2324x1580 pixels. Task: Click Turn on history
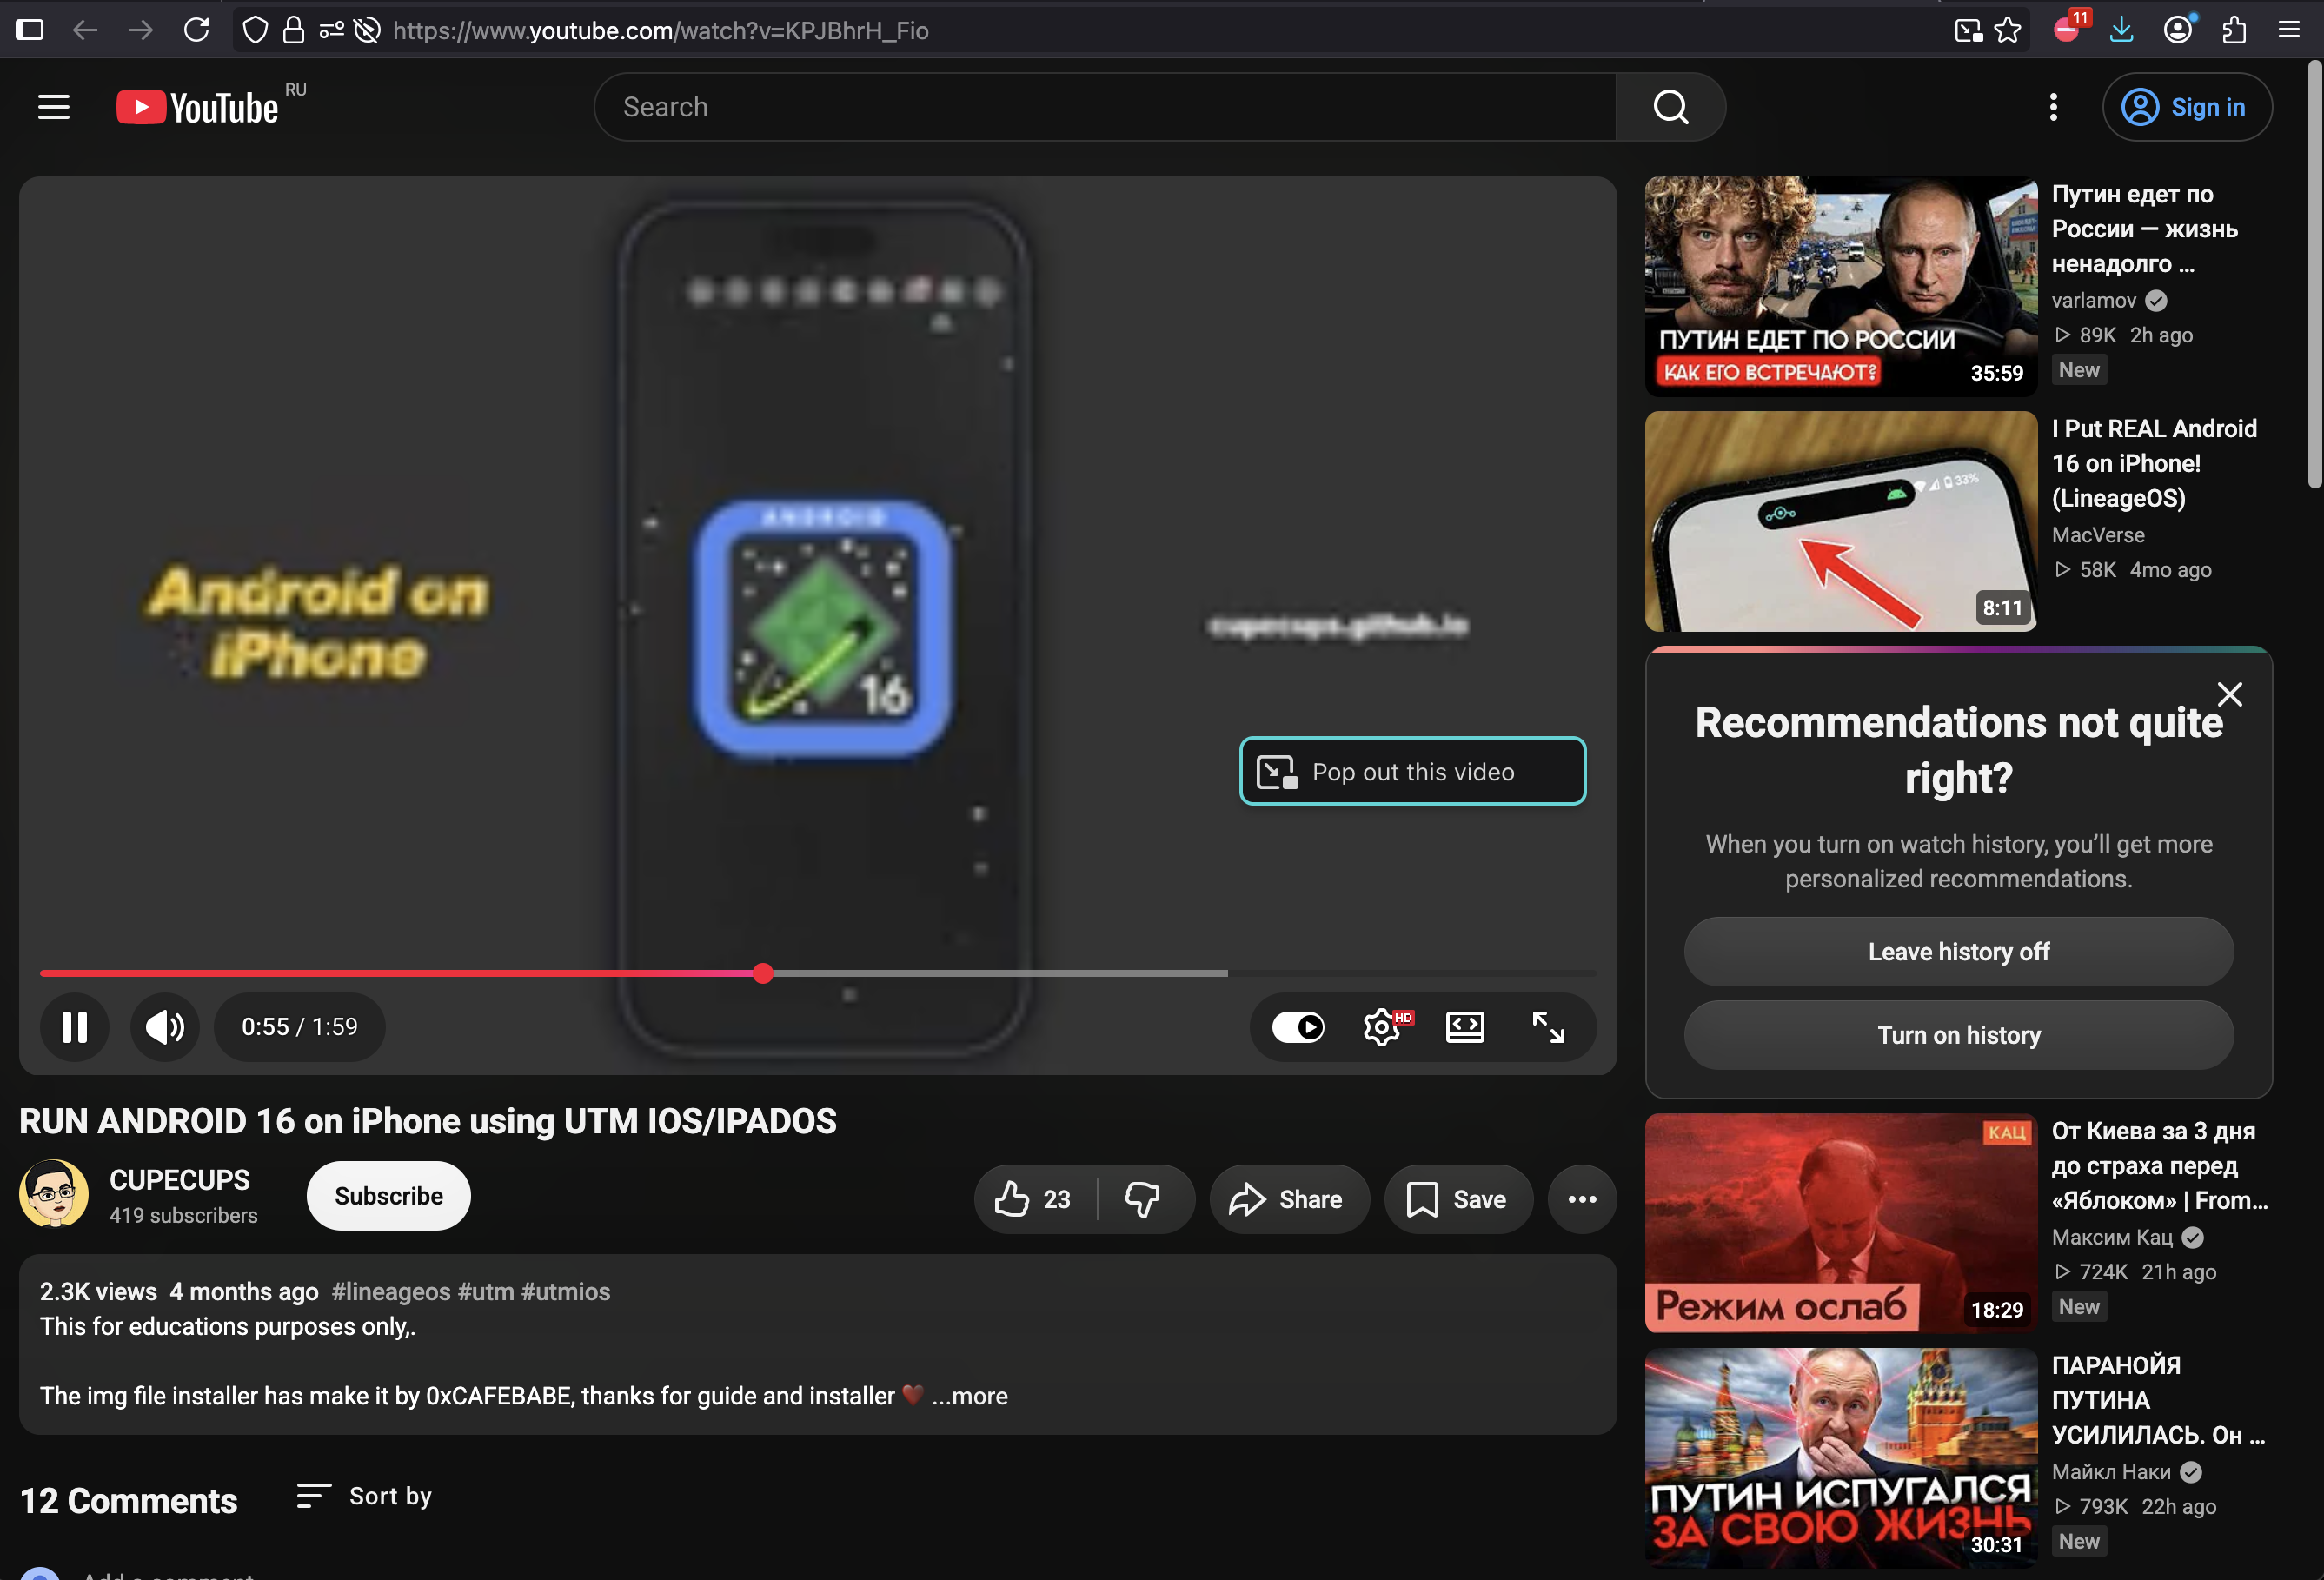pos(1958,1035)
